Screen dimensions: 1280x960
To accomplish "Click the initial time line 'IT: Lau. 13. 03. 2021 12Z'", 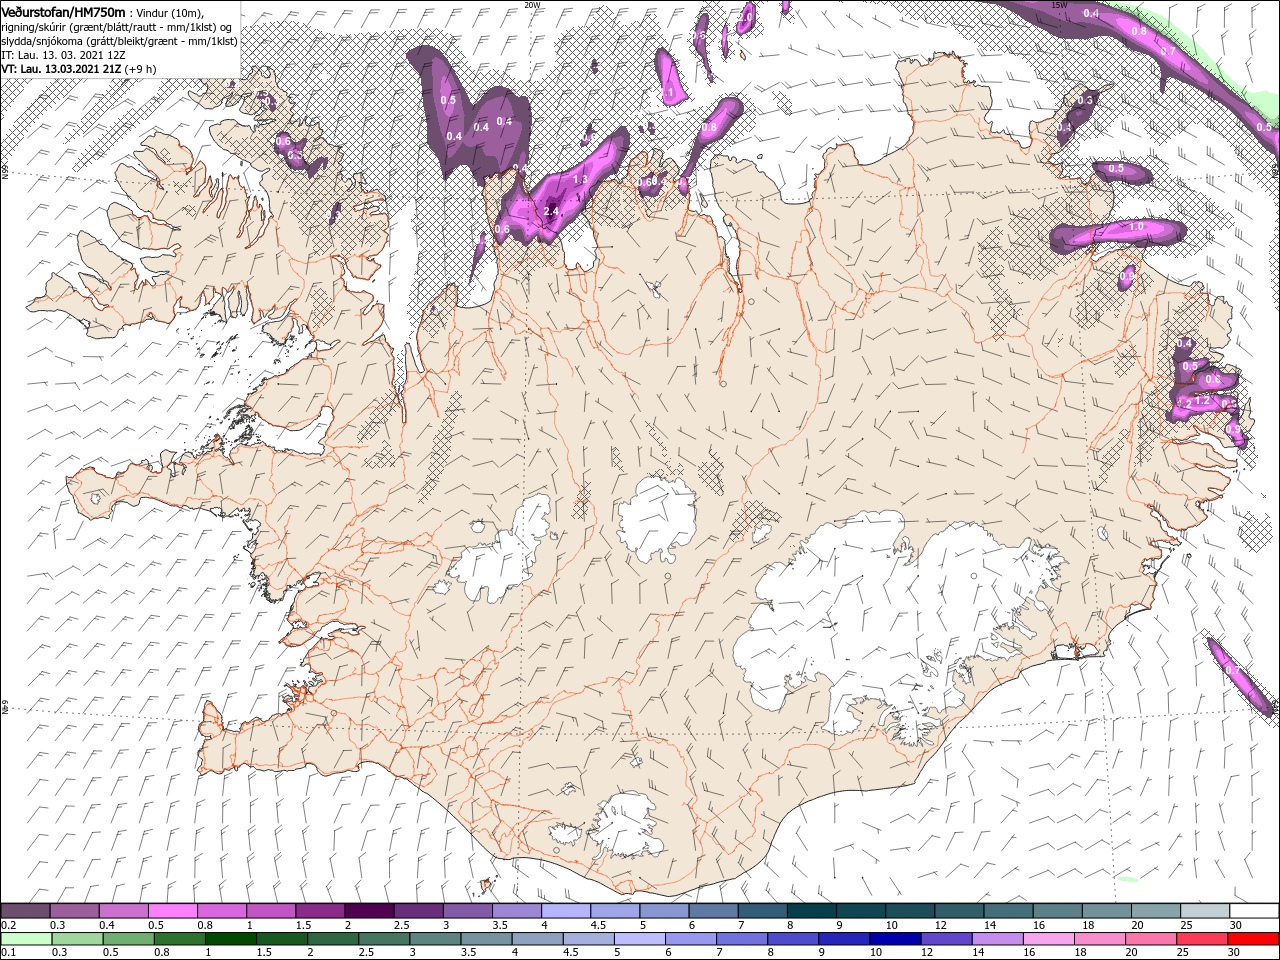I will 63,55.
